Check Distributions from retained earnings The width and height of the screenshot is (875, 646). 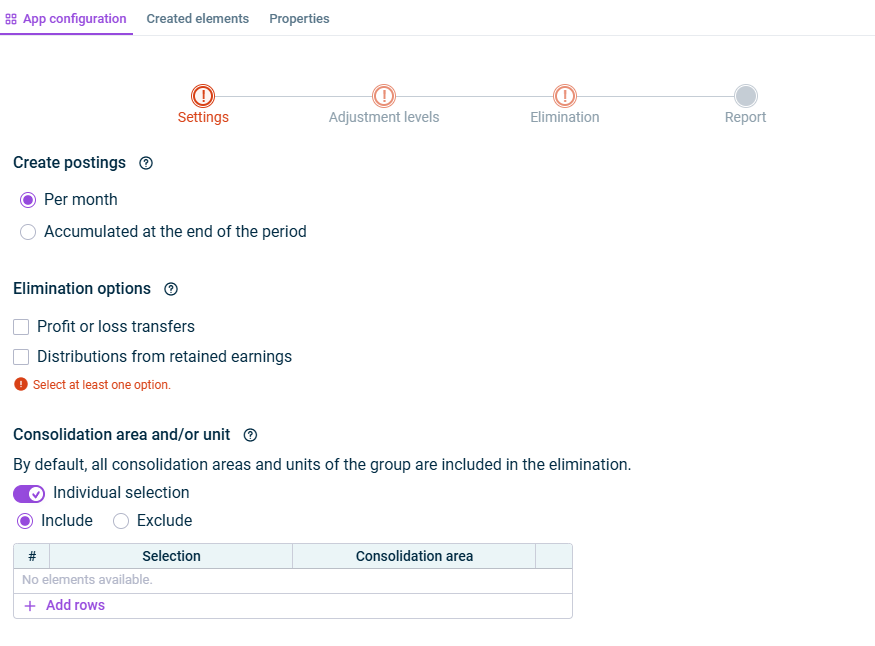pyautogui.click(x=21, y=357)
